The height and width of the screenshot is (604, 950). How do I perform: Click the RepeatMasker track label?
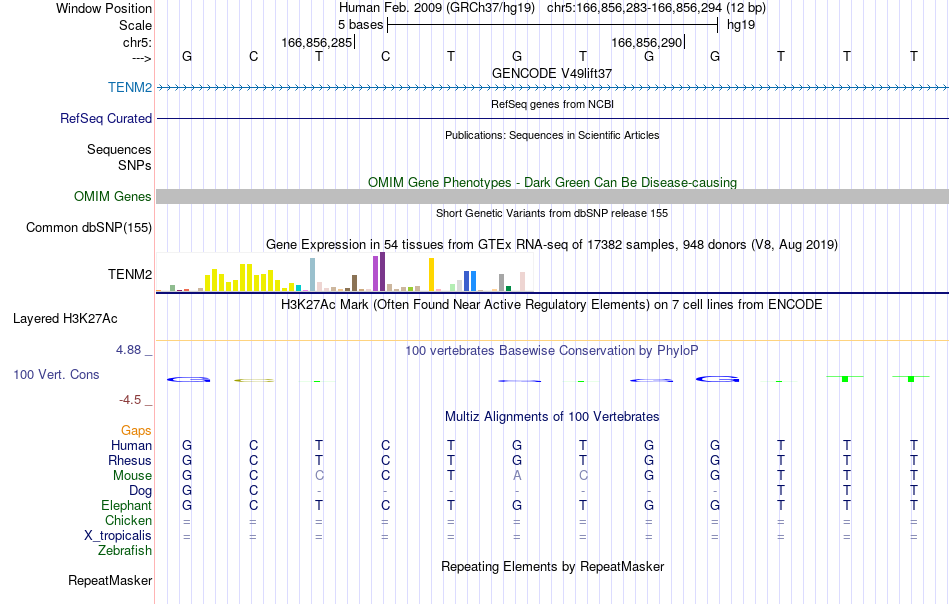(x=110, y=580)
